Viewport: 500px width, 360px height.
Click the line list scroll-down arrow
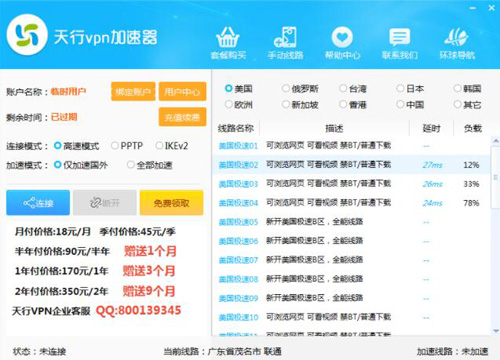click(x=496, y=331)
